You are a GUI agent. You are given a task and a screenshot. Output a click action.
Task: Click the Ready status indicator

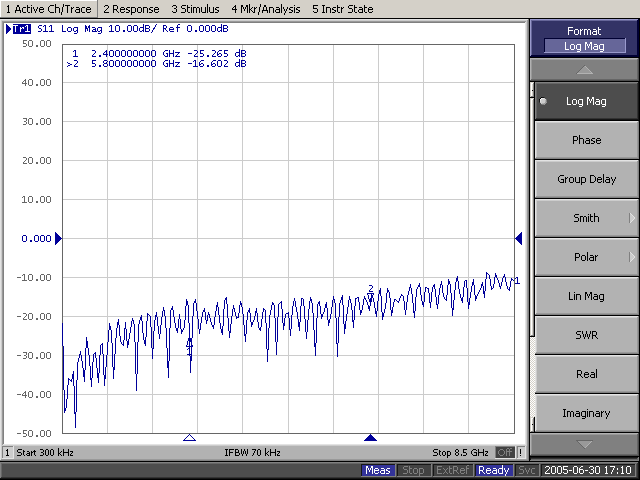coord(494,470)
